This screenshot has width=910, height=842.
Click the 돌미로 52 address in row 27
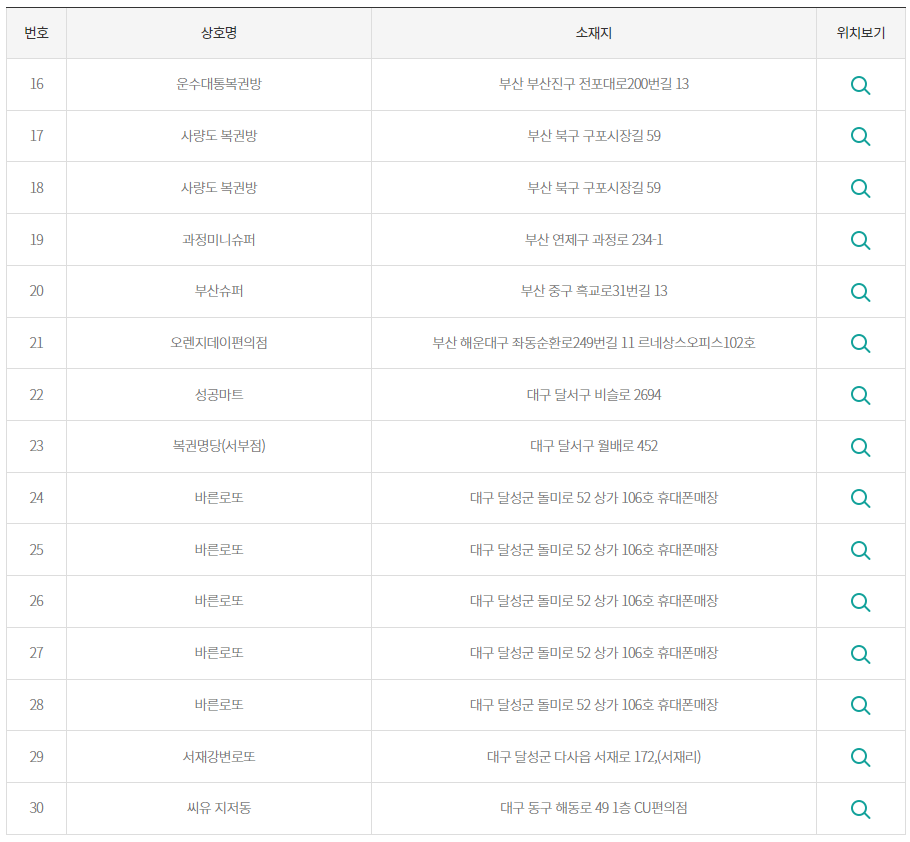coord(594,653)
